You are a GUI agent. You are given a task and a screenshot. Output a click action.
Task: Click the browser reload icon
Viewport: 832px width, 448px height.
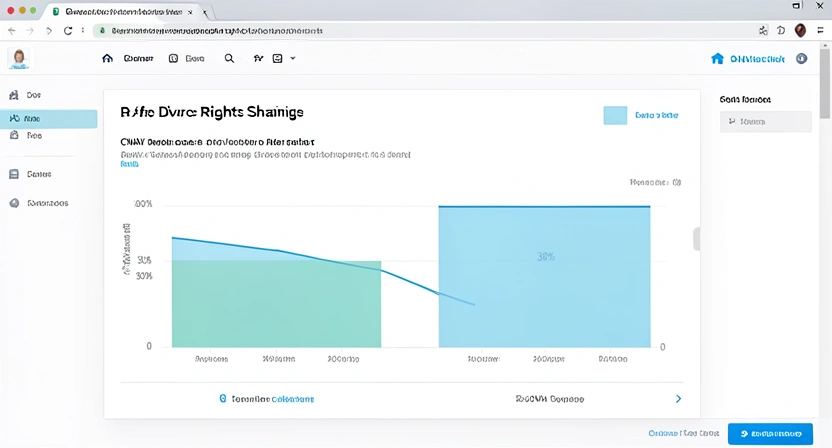(68, 31)
